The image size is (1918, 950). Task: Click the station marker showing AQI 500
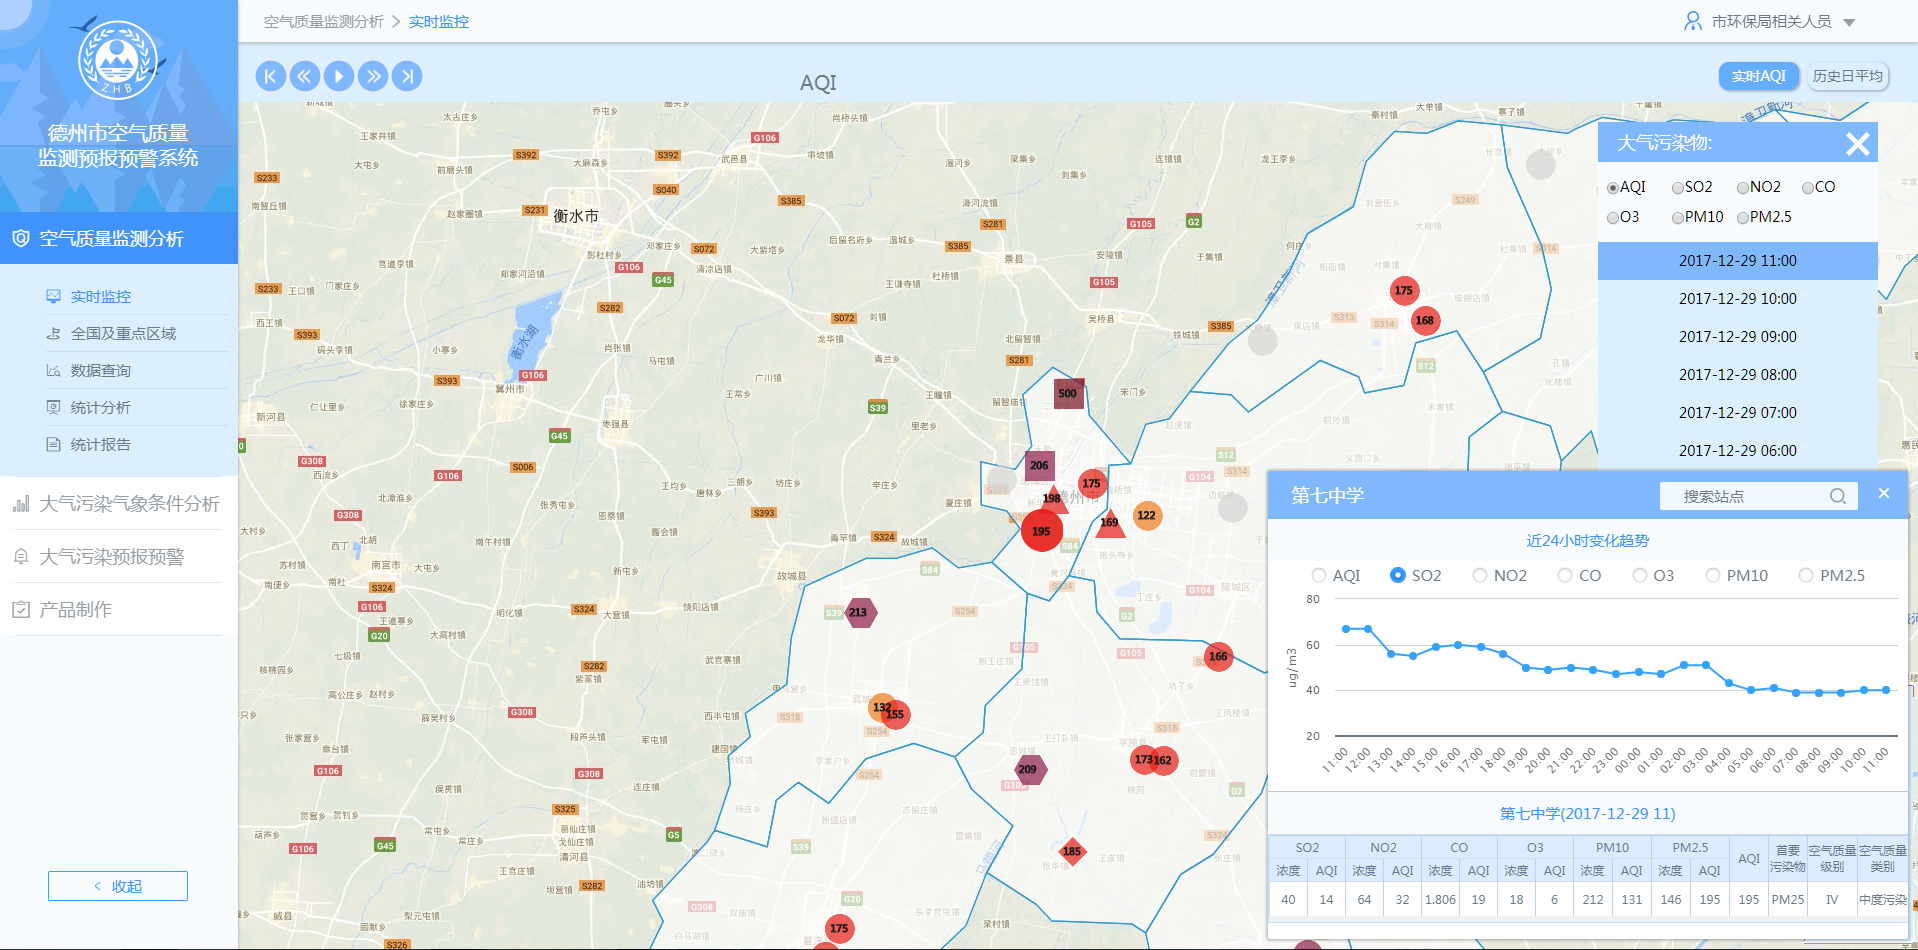click(1068, 393)
